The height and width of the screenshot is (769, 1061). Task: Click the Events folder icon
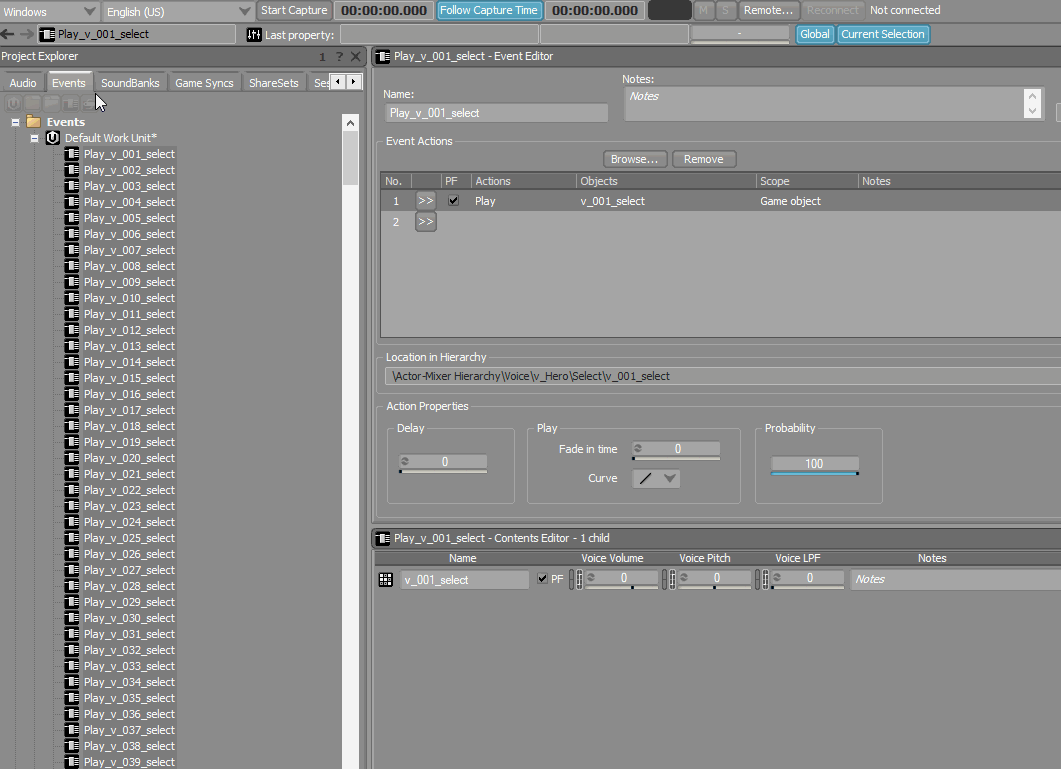point(33,122)
